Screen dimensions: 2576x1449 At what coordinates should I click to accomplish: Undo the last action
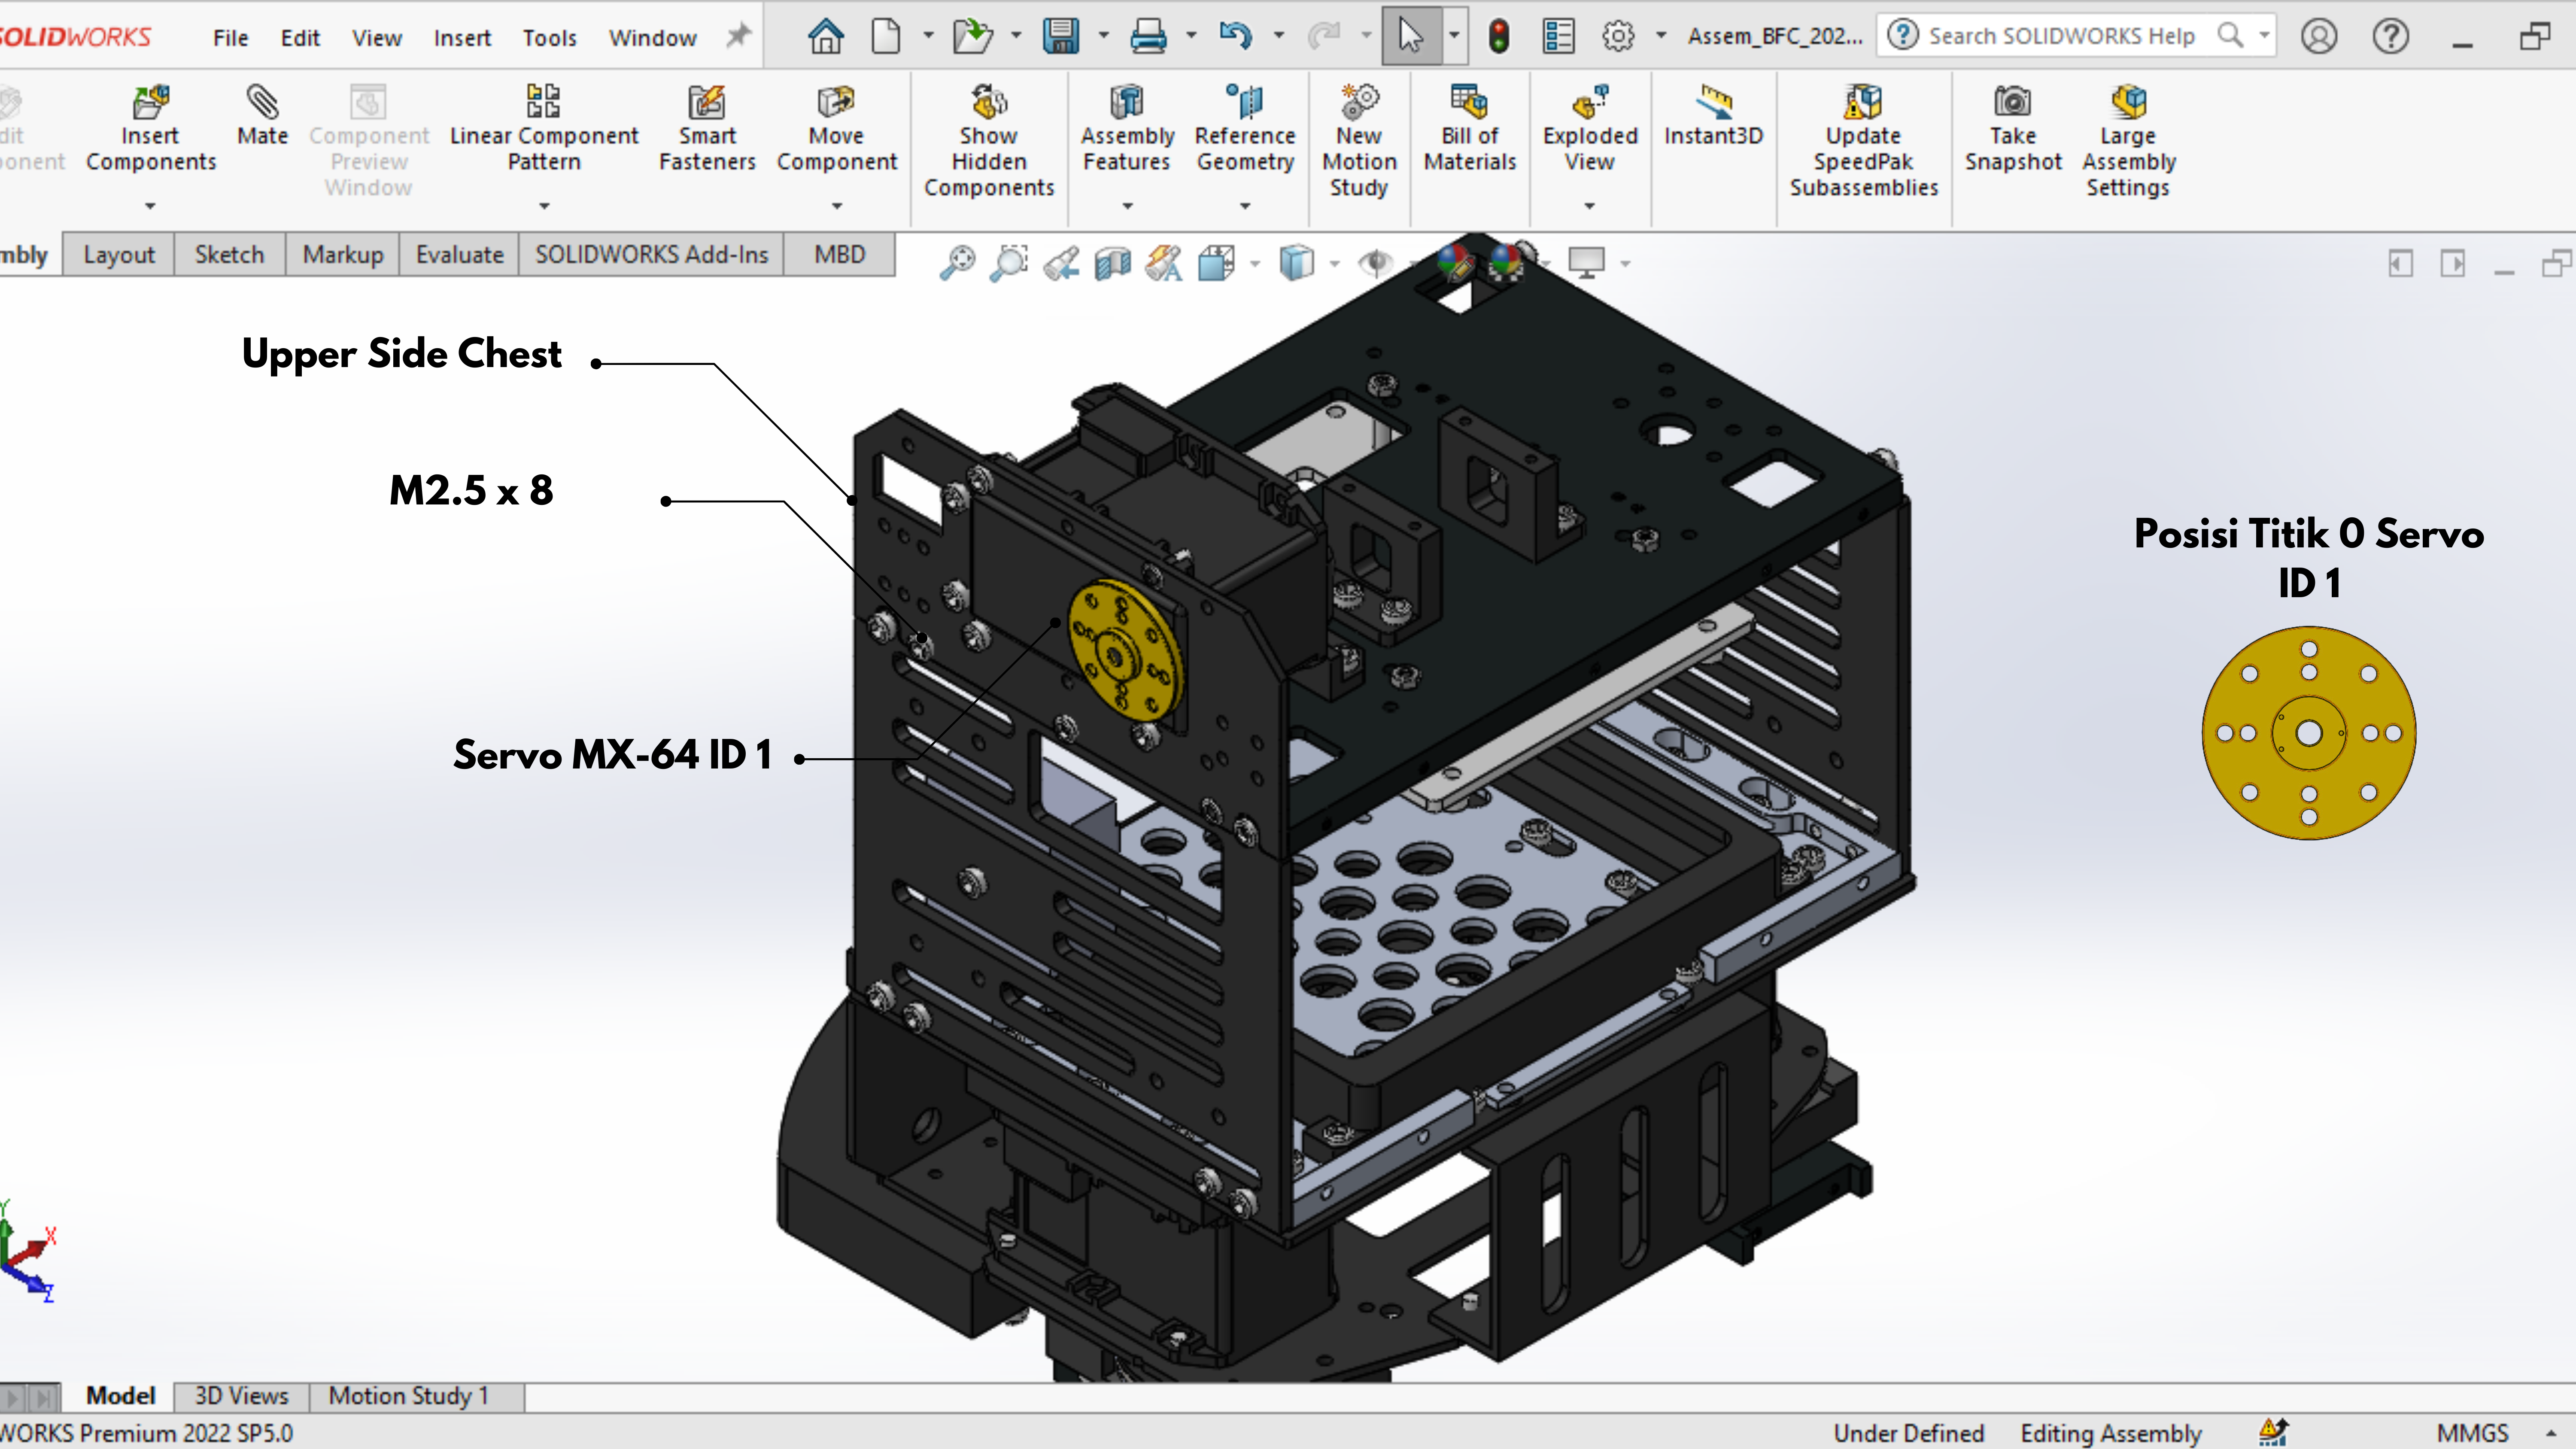pyautogui.click(x=1236, y=36)
